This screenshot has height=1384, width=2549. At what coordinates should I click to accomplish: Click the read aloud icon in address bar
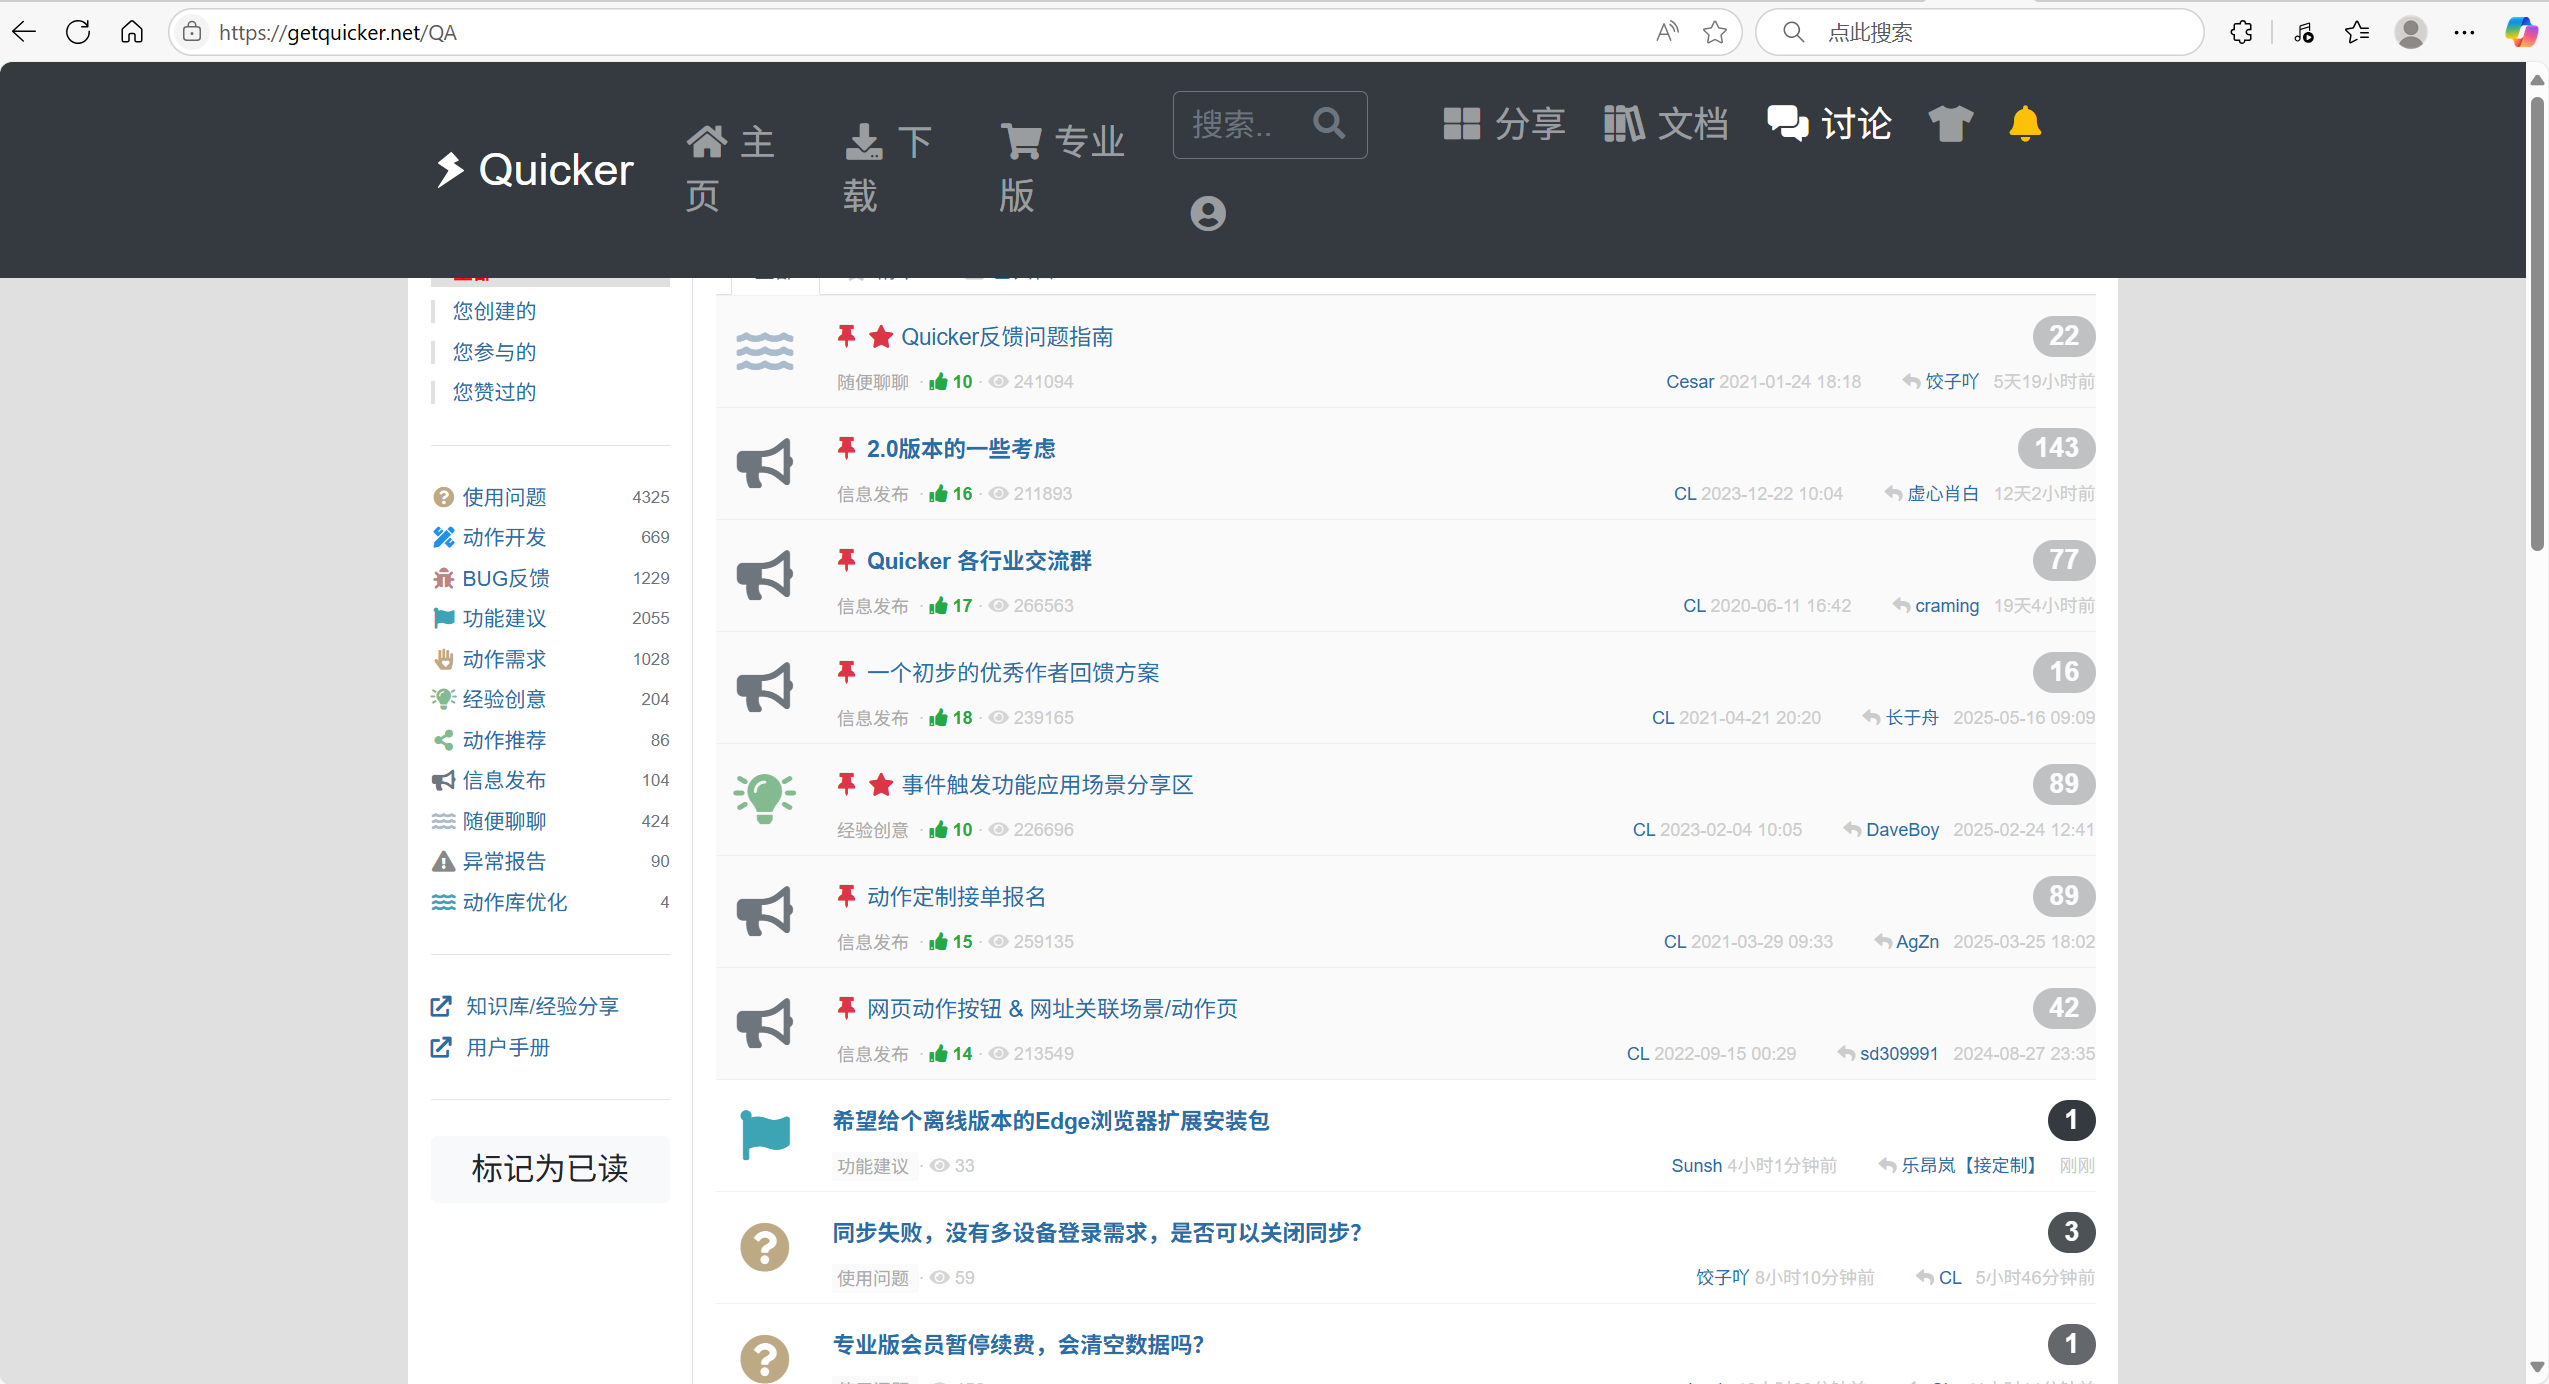click(1667, 32)
